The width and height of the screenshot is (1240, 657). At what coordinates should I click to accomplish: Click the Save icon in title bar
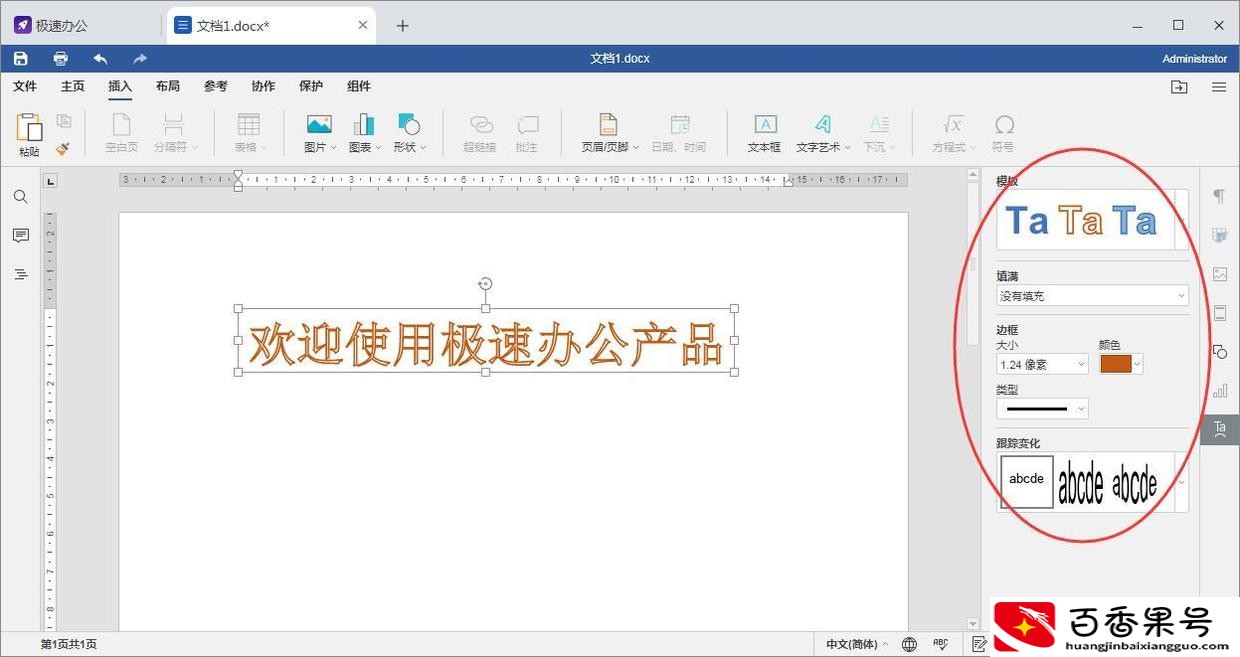(20, 58)
